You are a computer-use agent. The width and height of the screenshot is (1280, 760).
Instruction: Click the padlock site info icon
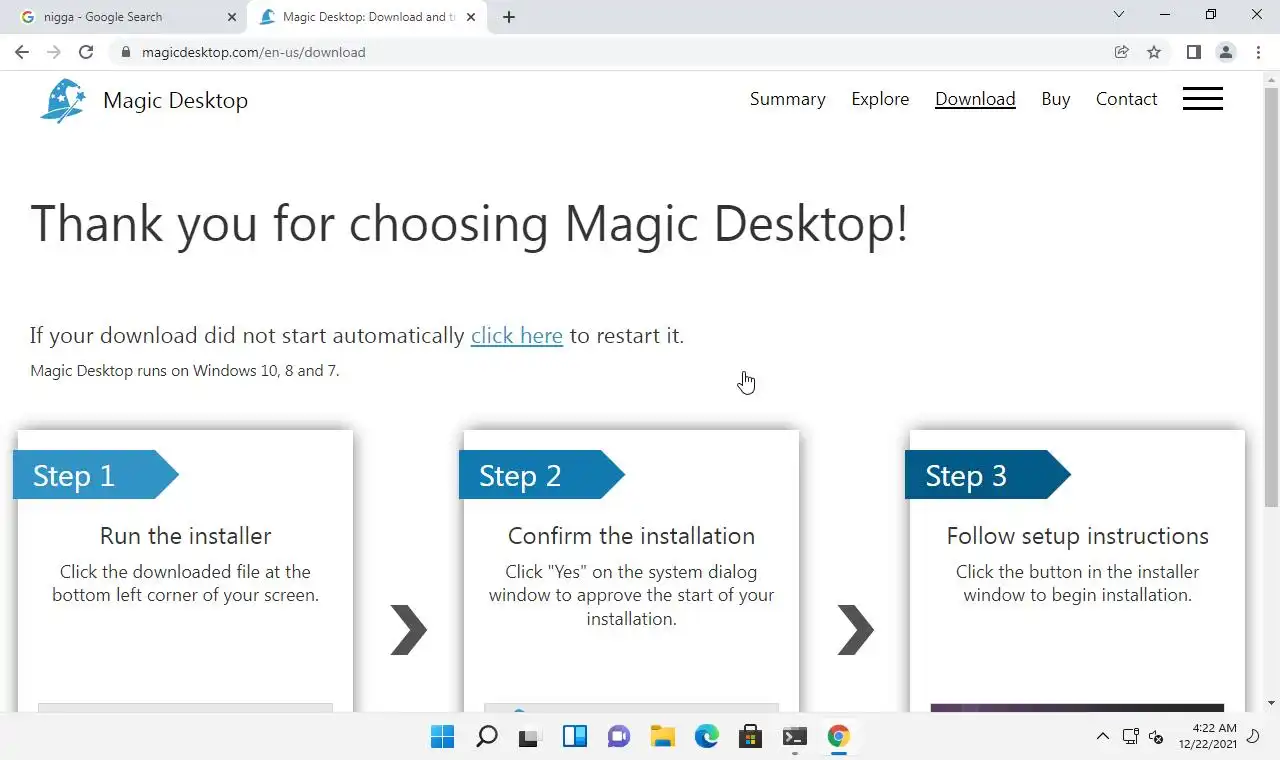pos(125,52)
